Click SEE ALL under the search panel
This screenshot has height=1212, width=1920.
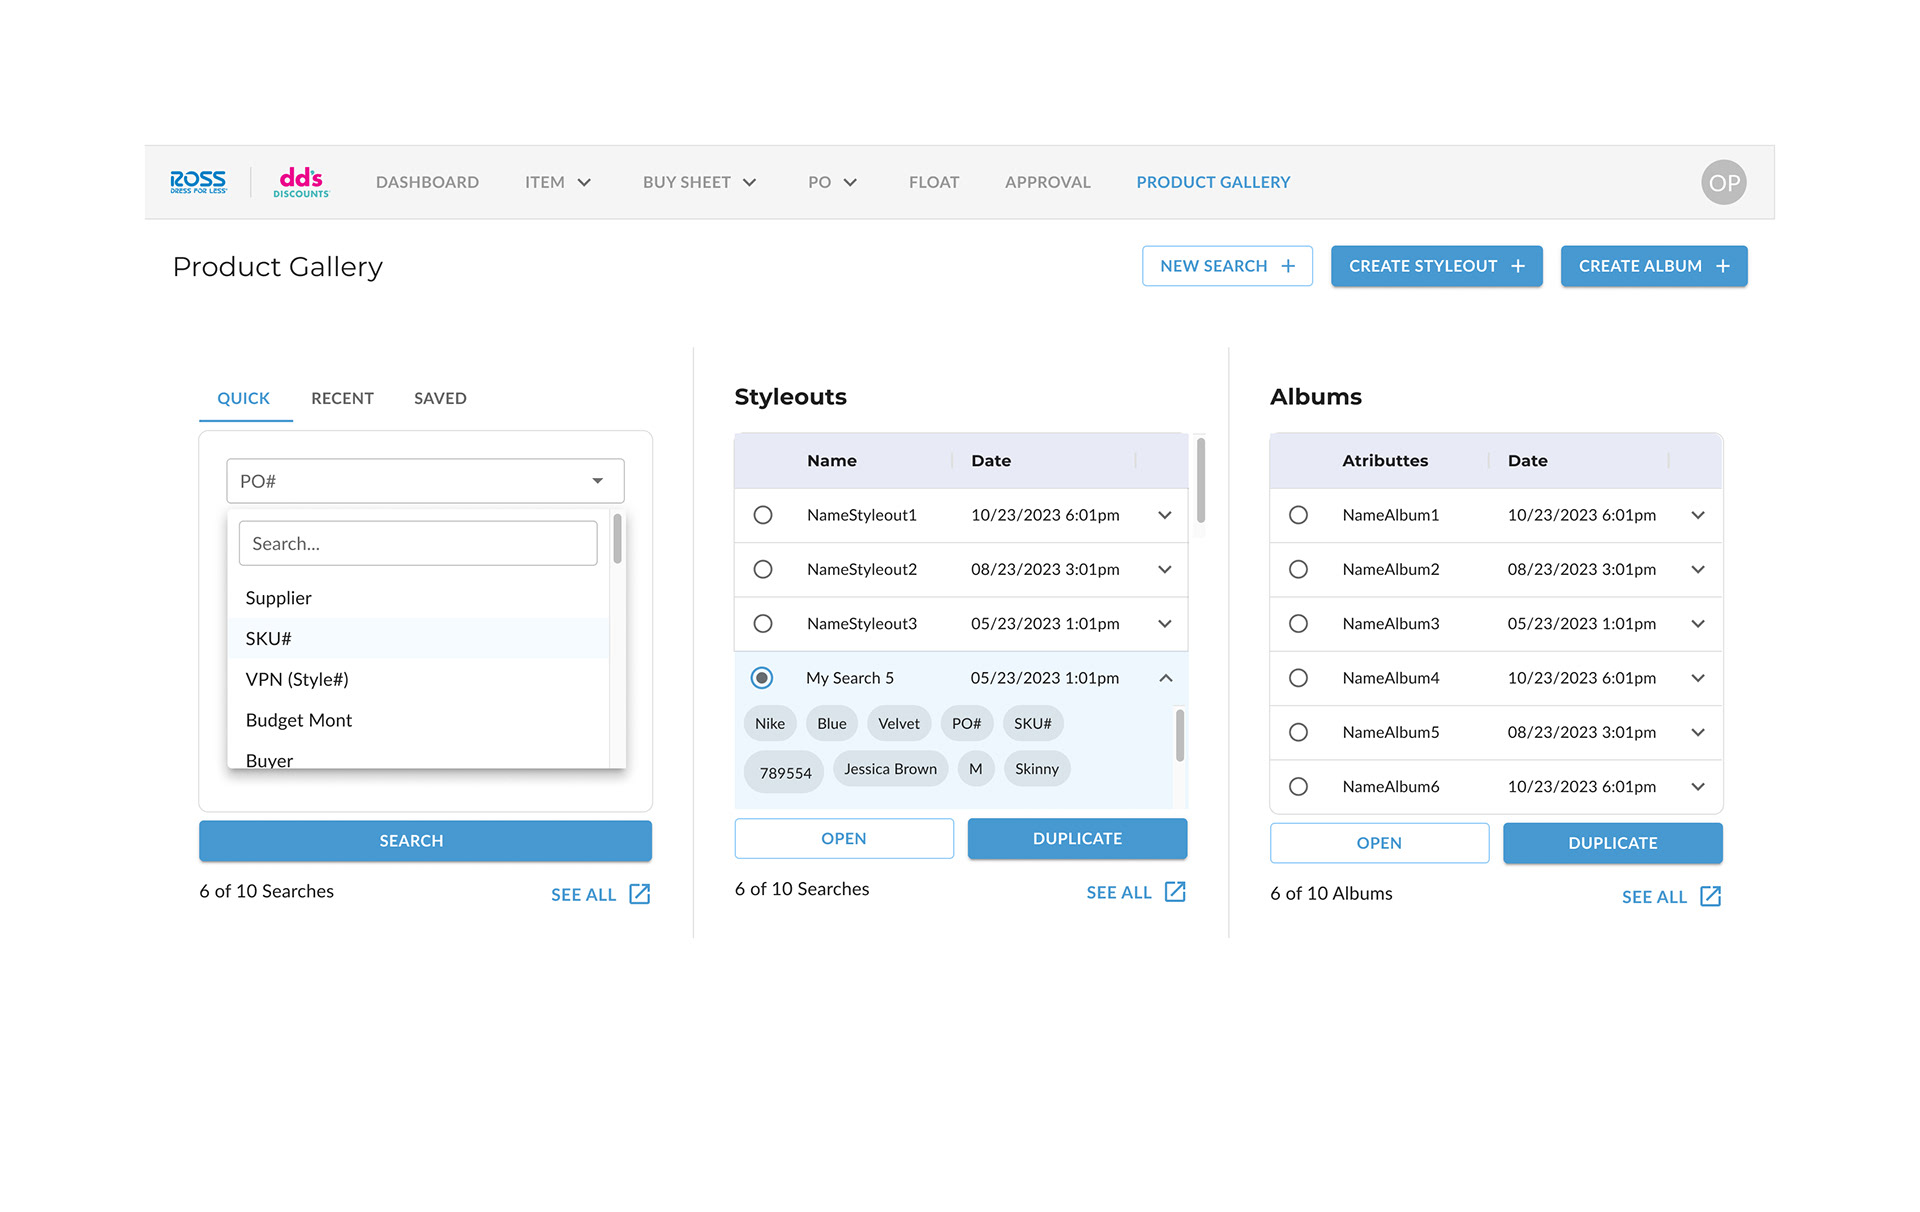(x=583, y=895)
